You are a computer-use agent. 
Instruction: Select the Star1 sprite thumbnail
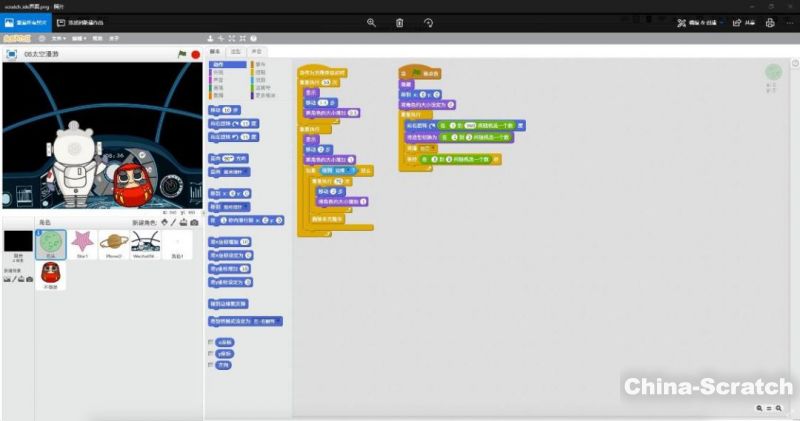tap(82, 244)
